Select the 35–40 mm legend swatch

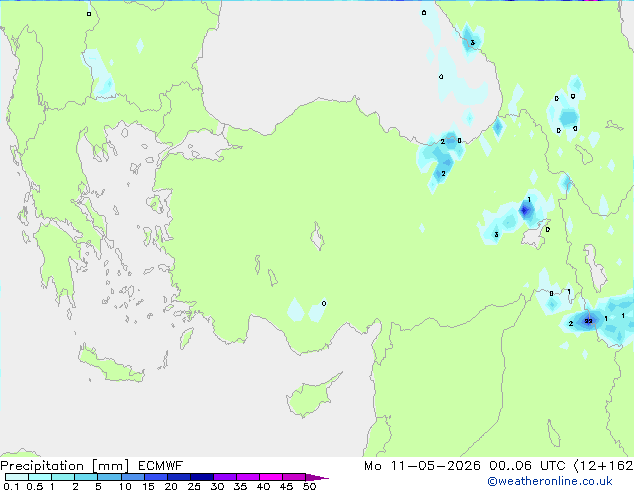247,477
